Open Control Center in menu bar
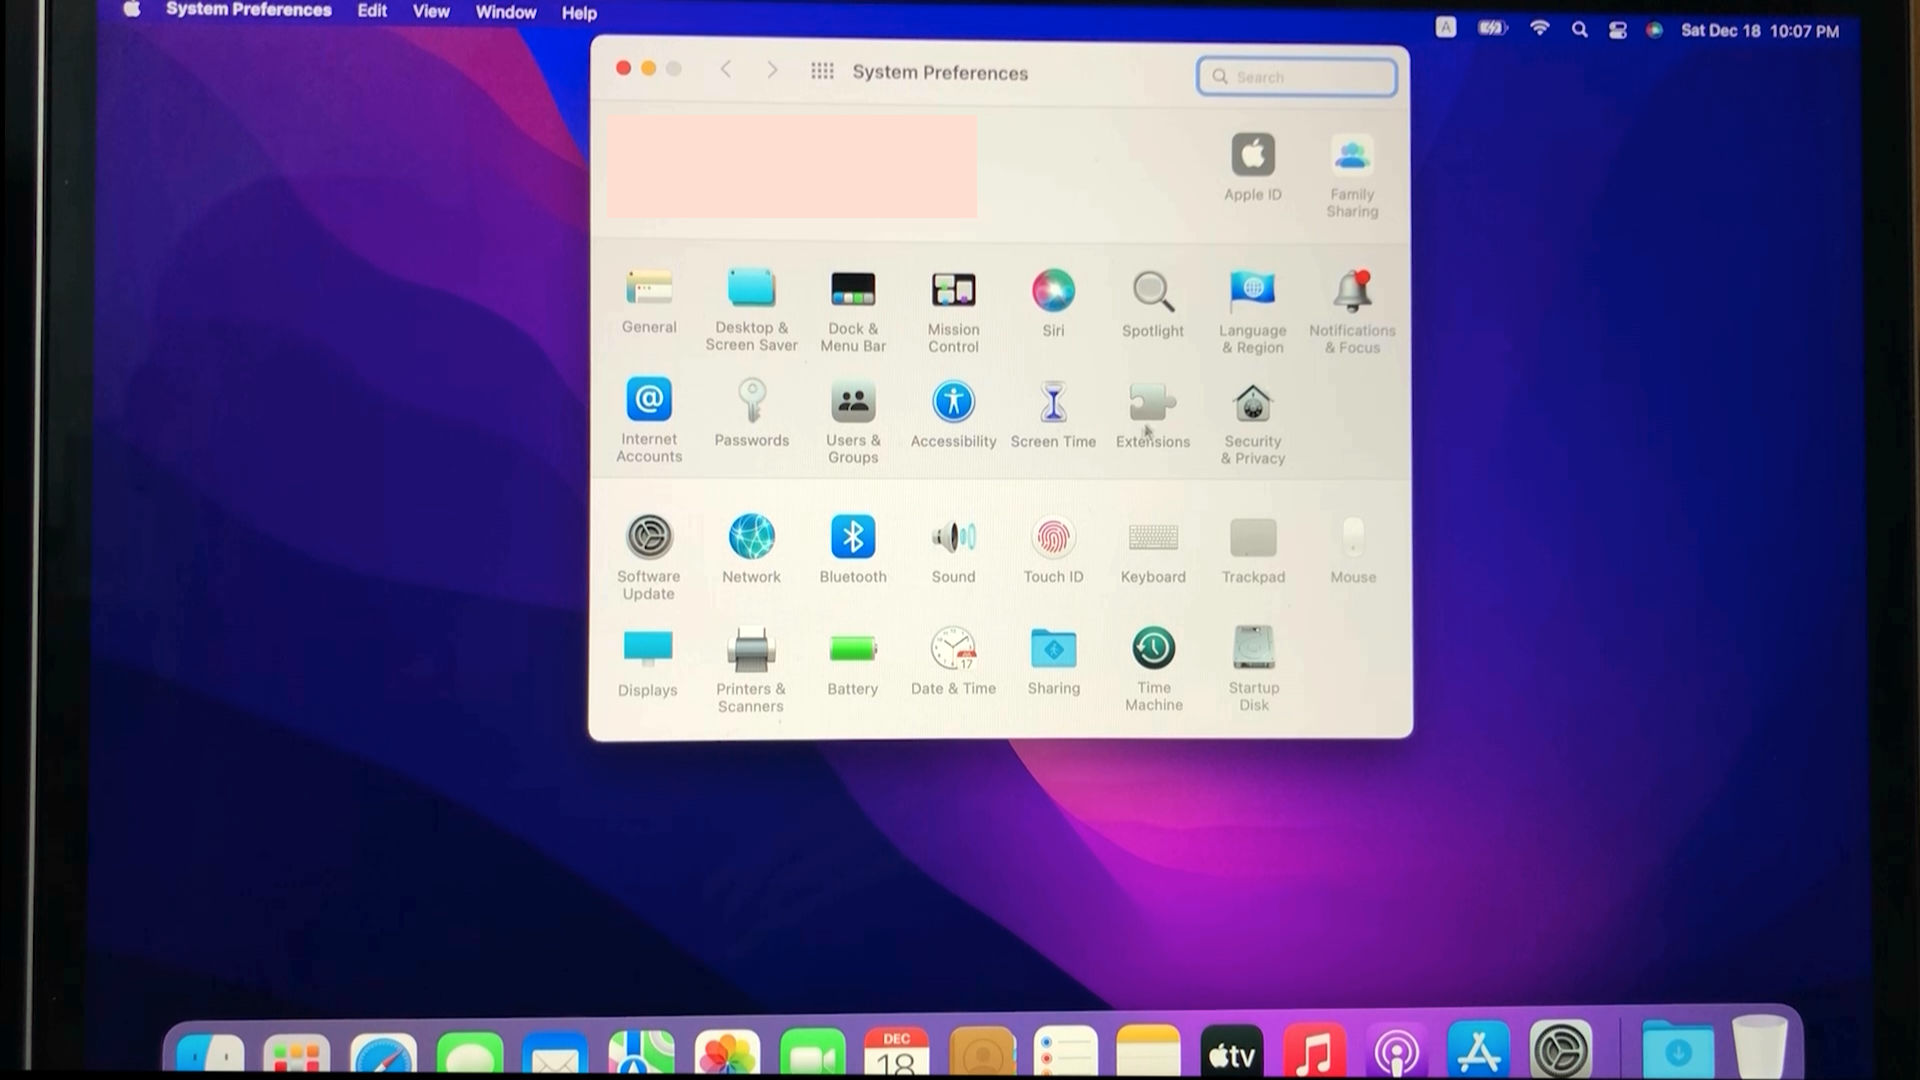 point(1617,30)
